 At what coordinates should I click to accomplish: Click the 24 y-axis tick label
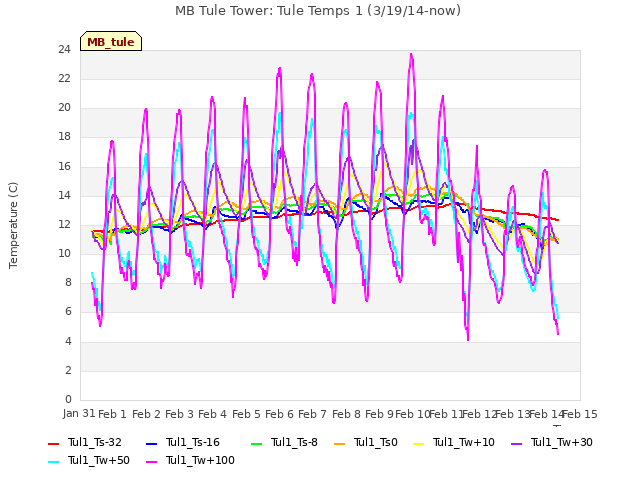pos(64,50)
